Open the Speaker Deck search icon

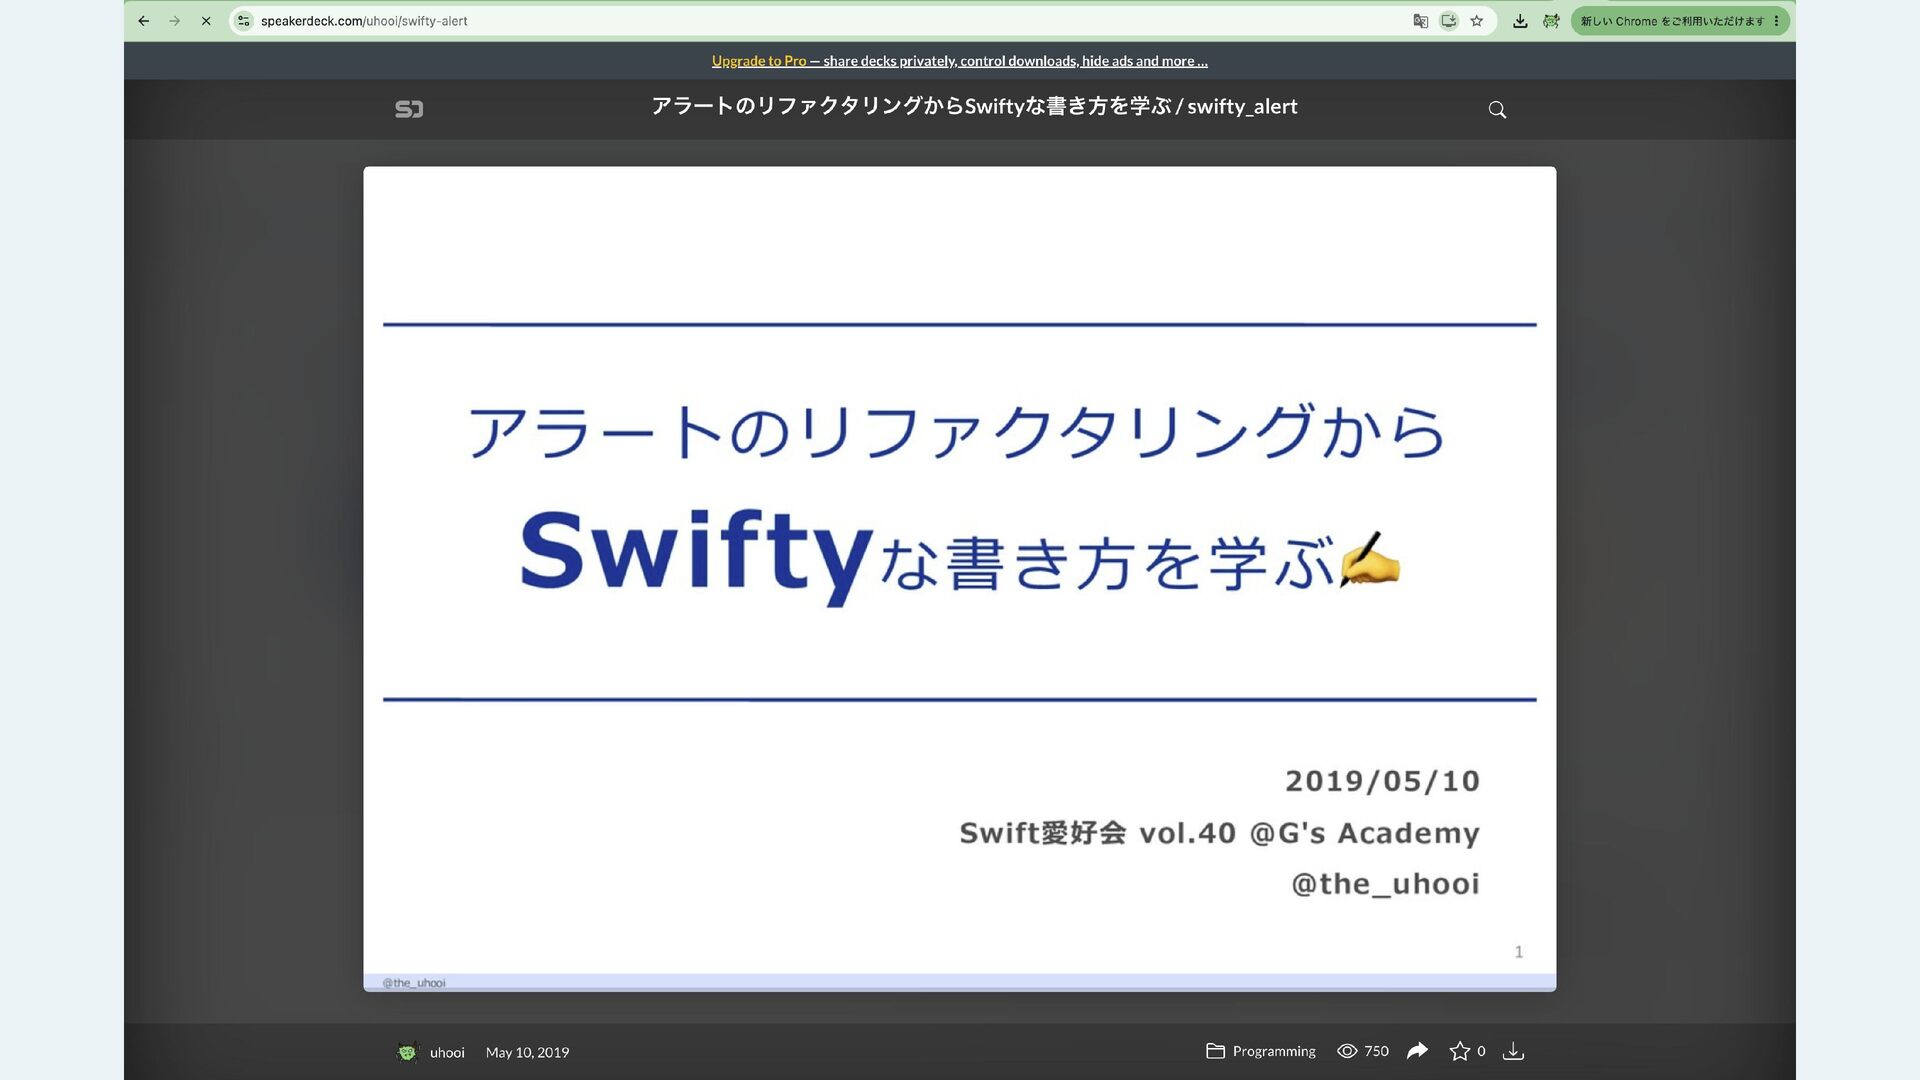point(1497,110)
